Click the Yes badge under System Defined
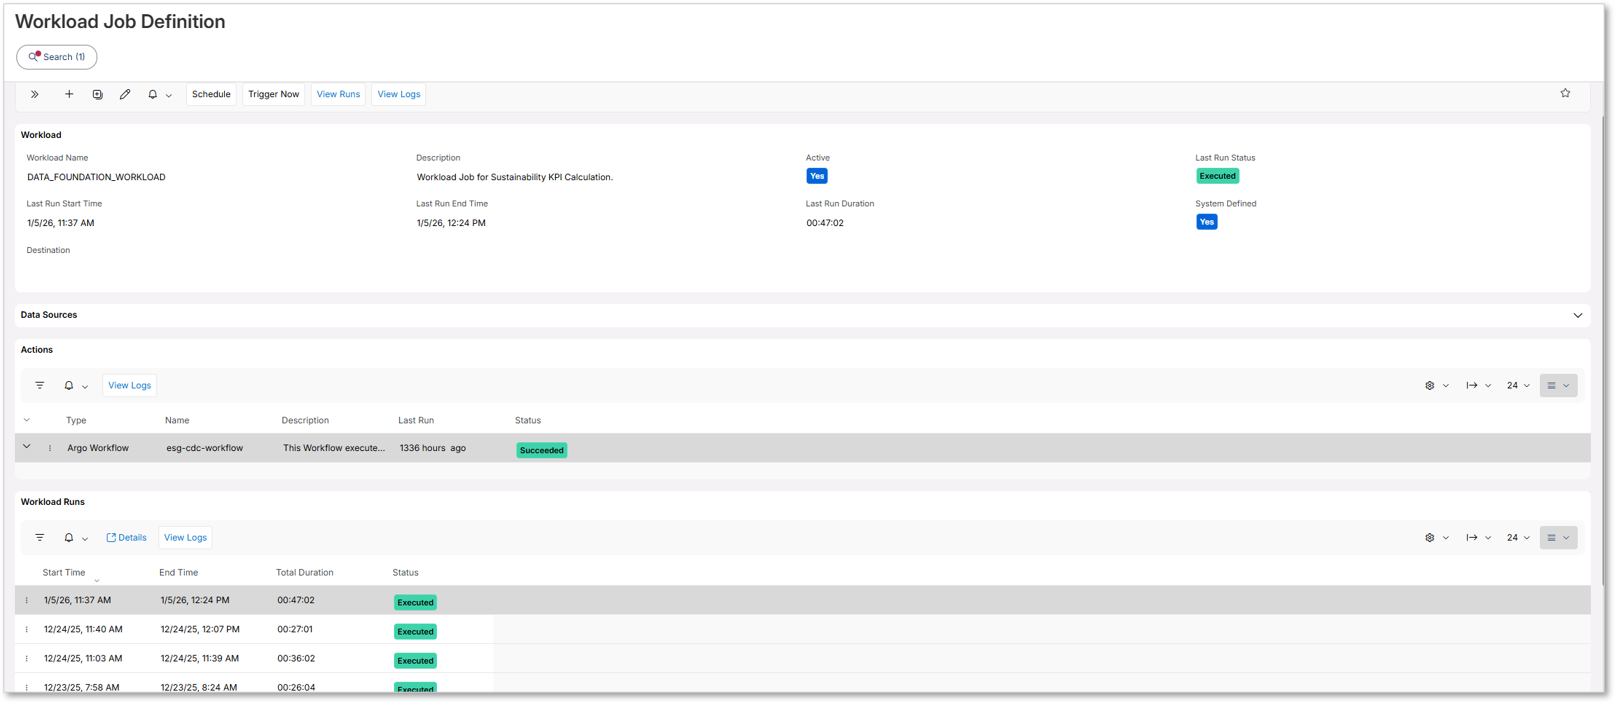Image resolution: width=1615 pixels, height=703 pixels. pos(1207,222)
